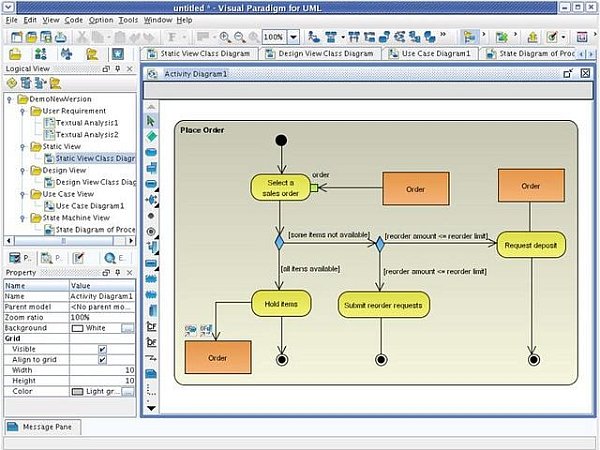Click the new project icon in the toolbar
The image size is (600, 450).
tap(14, 36)
